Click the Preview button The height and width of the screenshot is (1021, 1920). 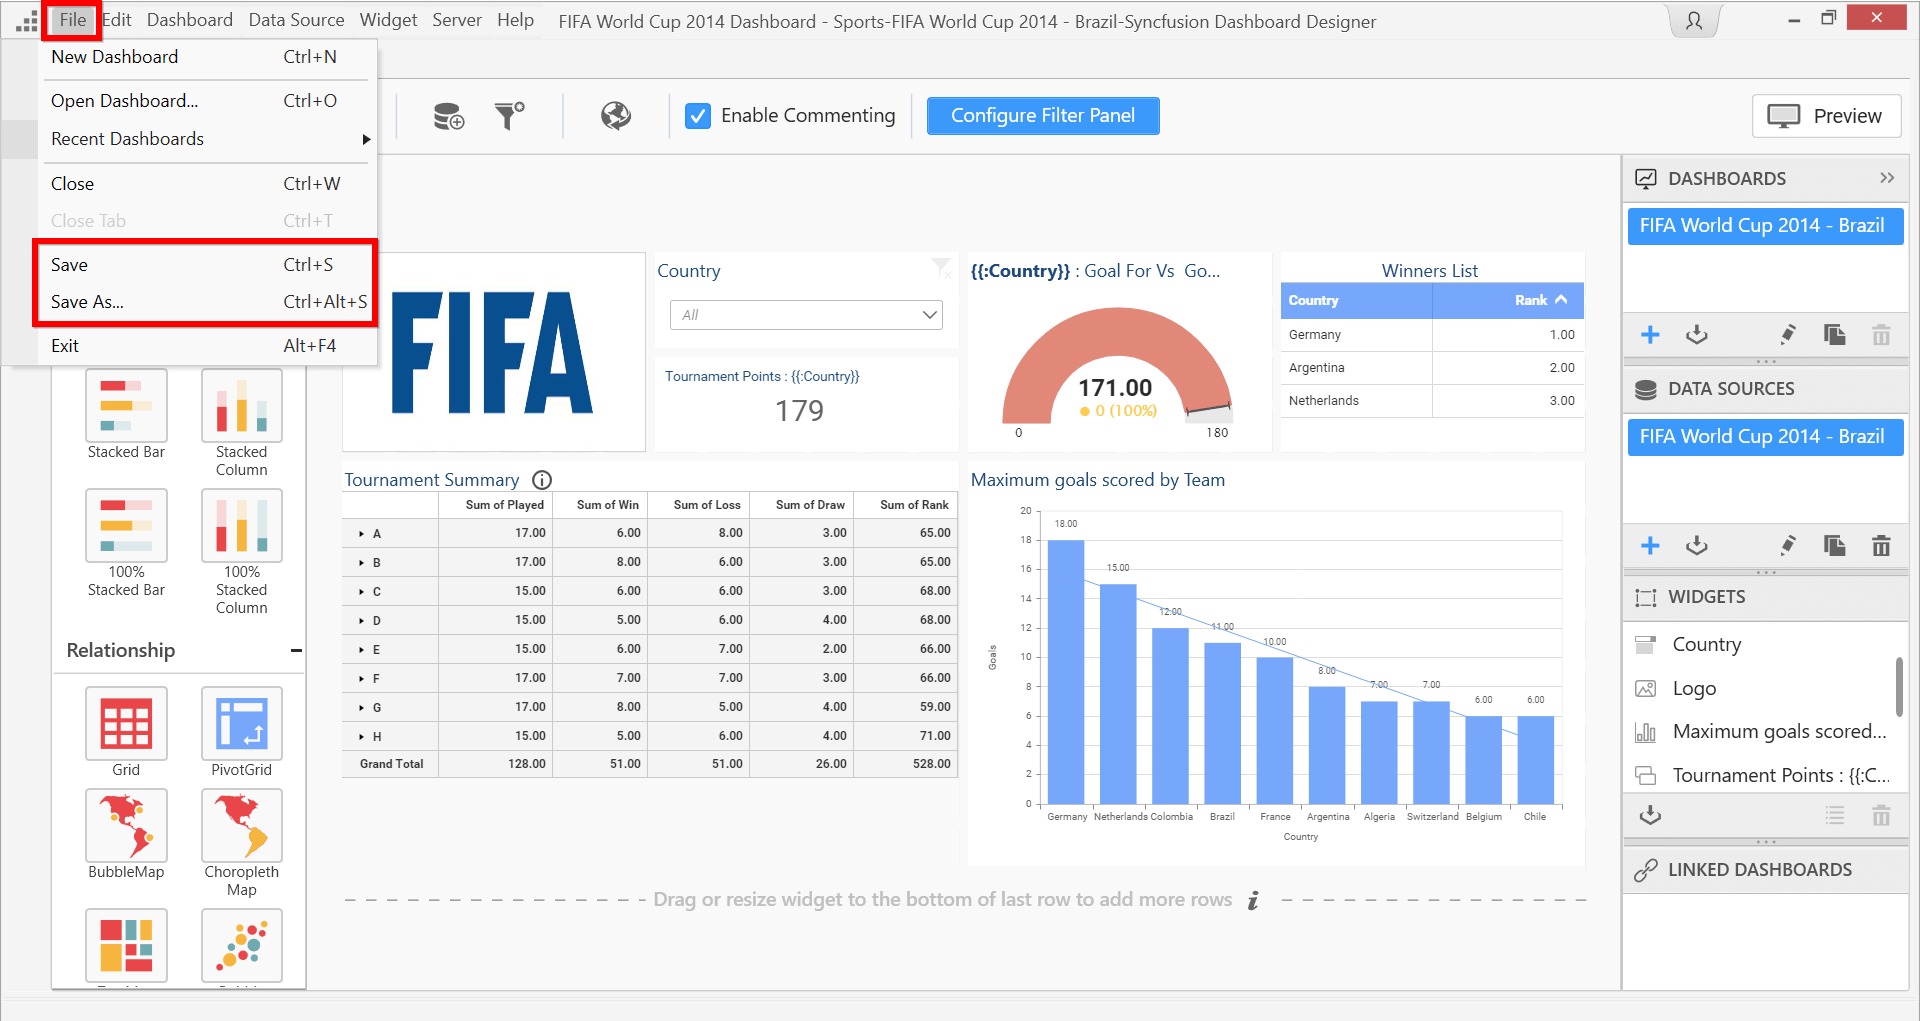click(1826, 116)
